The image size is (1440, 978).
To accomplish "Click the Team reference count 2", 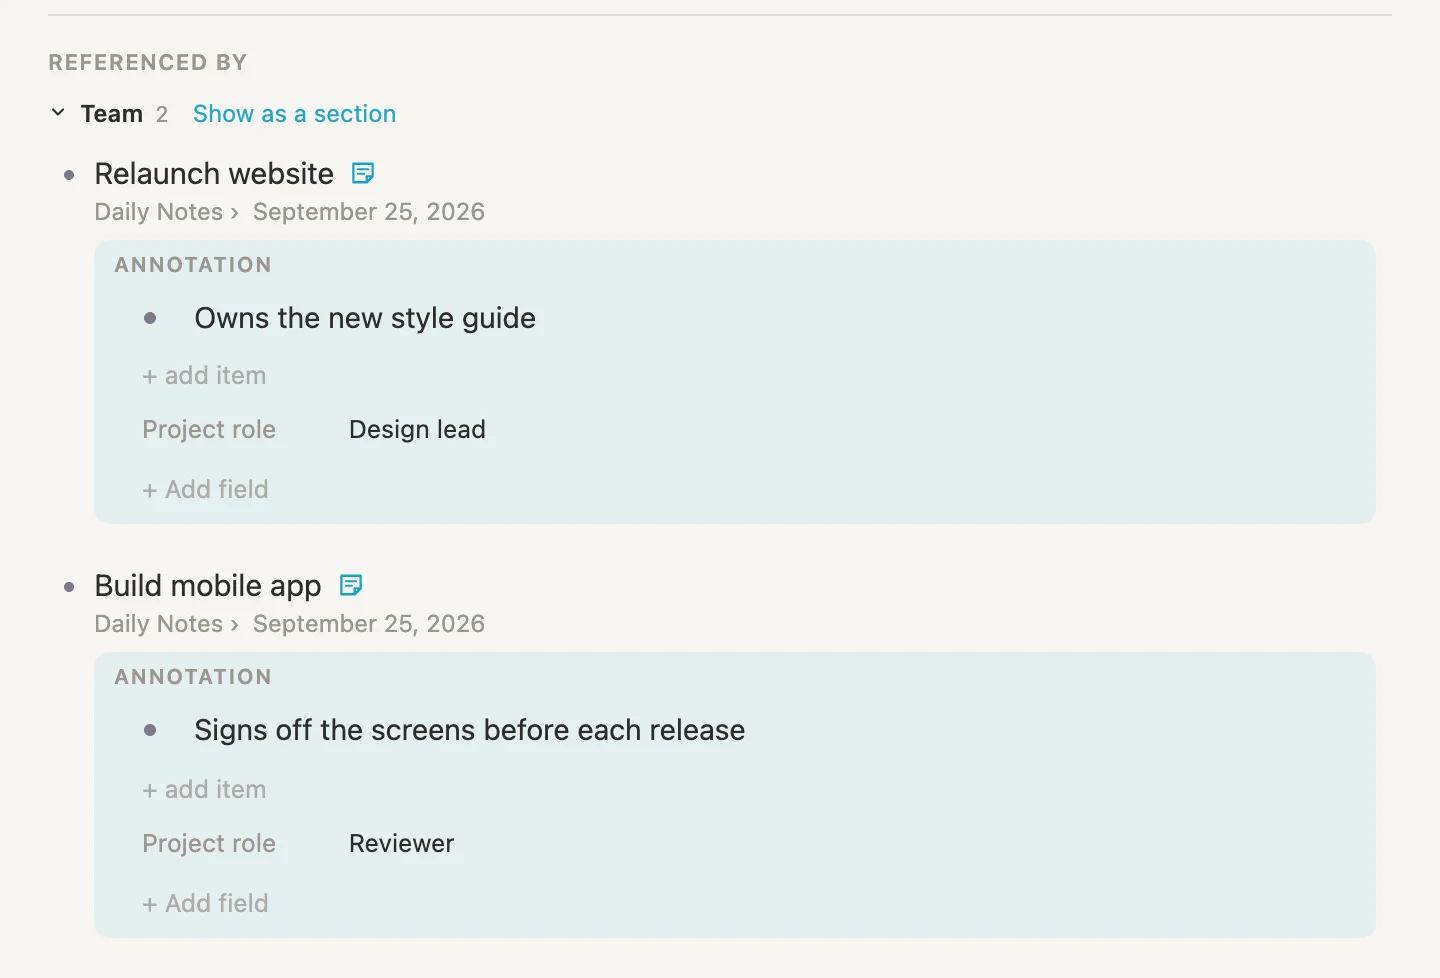I will [162, 114].
